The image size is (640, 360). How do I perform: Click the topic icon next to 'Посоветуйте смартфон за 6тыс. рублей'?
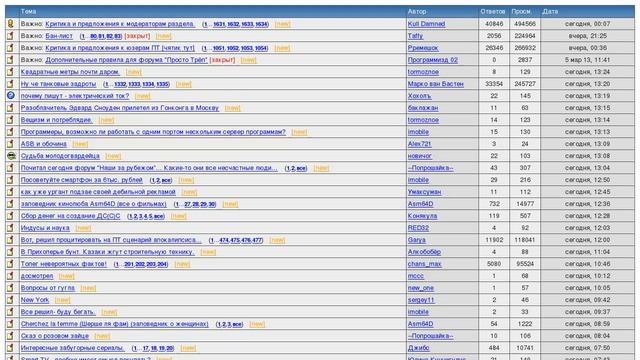[x=11, y=180]
